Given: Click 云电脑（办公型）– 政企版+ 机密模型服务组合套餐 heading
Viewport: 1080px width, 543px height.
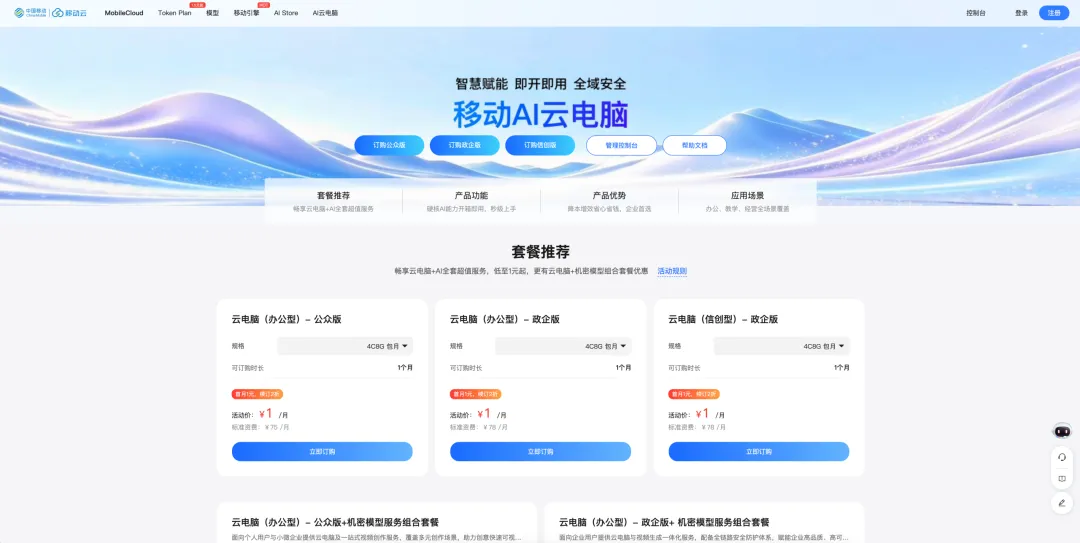Looking at the screenshot, I should 664,522.
